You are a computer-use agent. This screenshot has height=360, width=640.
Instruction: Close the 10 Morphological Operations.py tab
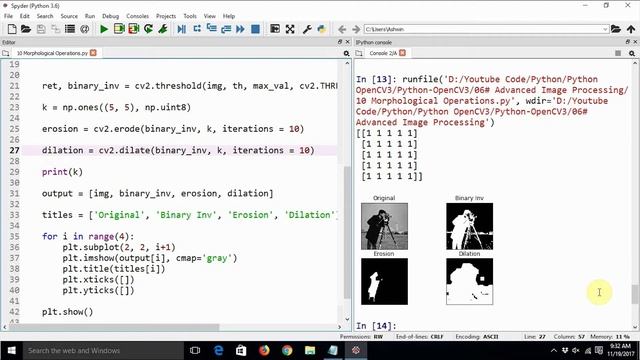click(93, 53)
